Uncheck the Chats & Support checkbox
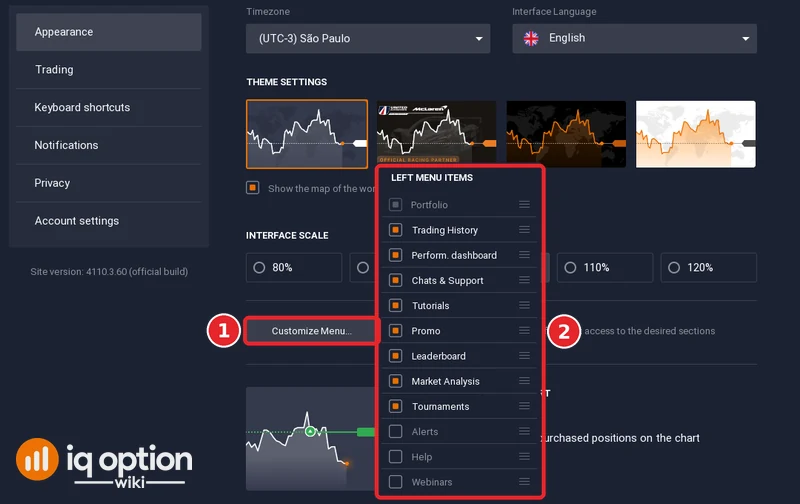 click(x=395, y=280)
